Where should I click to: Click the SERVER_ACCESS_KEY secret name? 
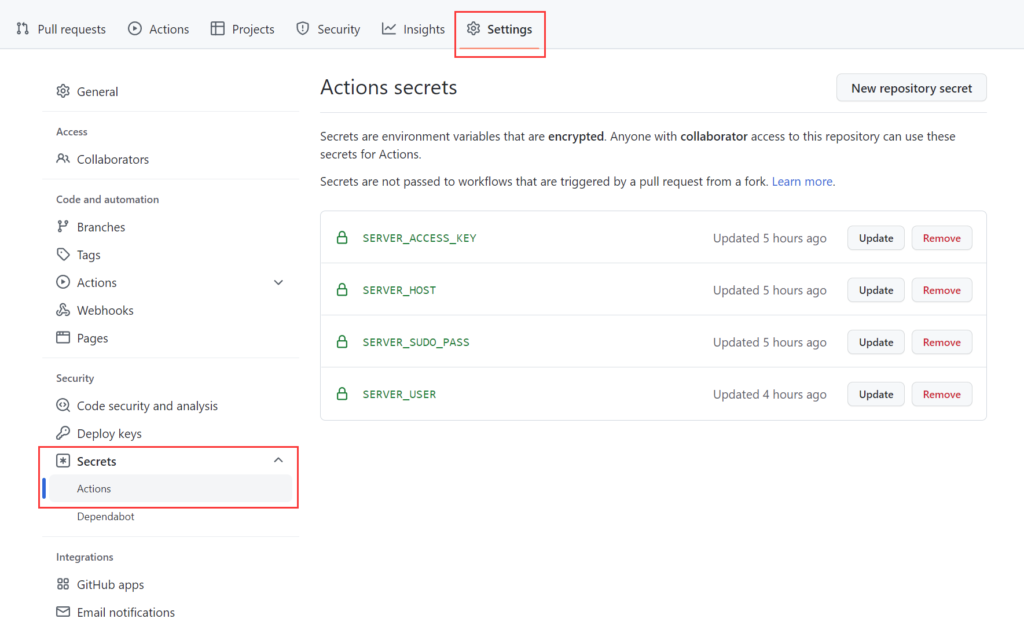click(419, 238)
